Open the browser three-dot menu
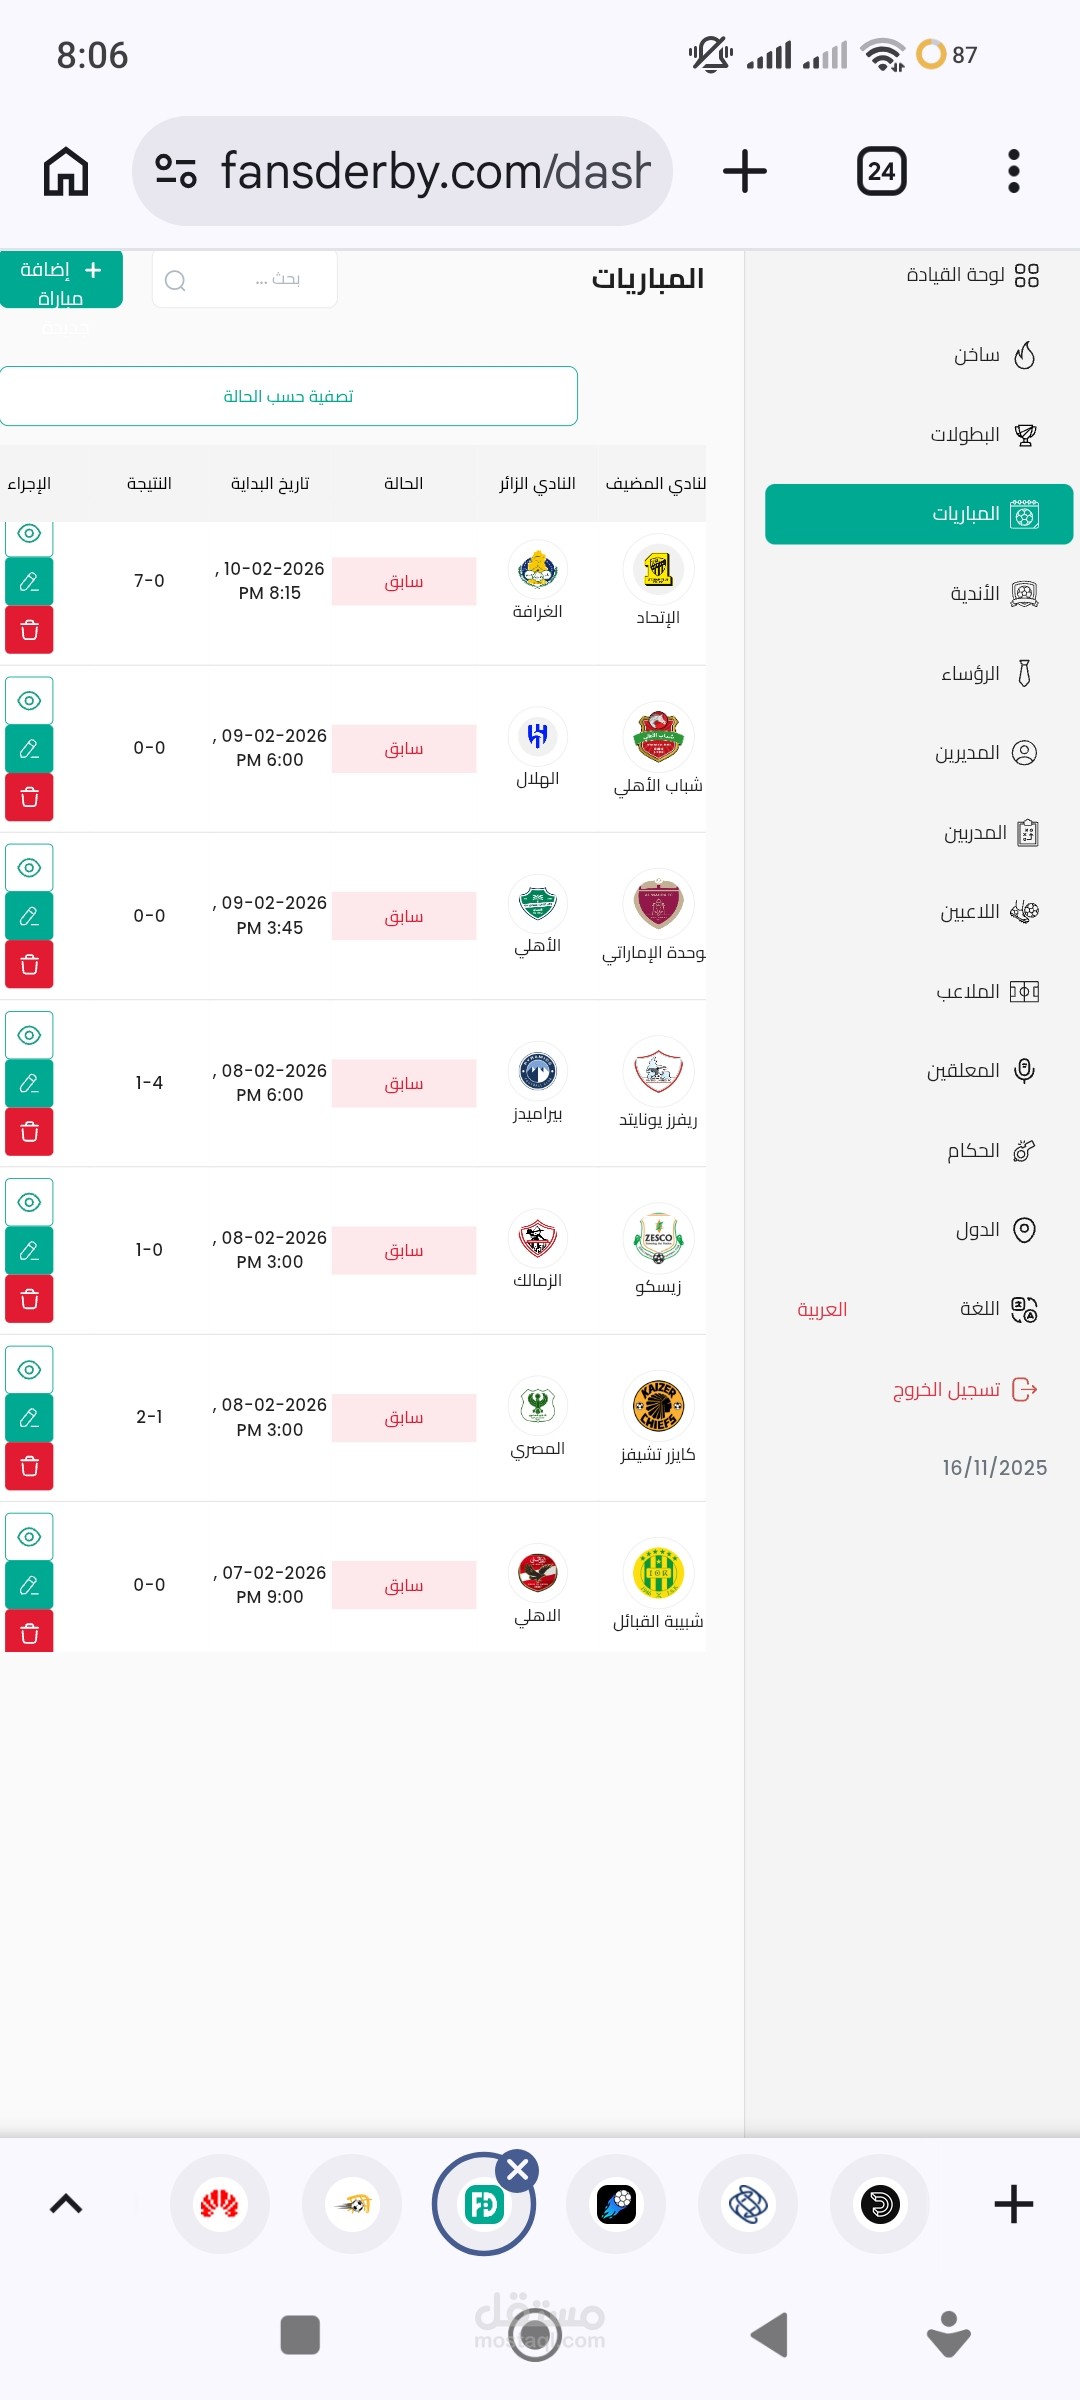 1013,171
